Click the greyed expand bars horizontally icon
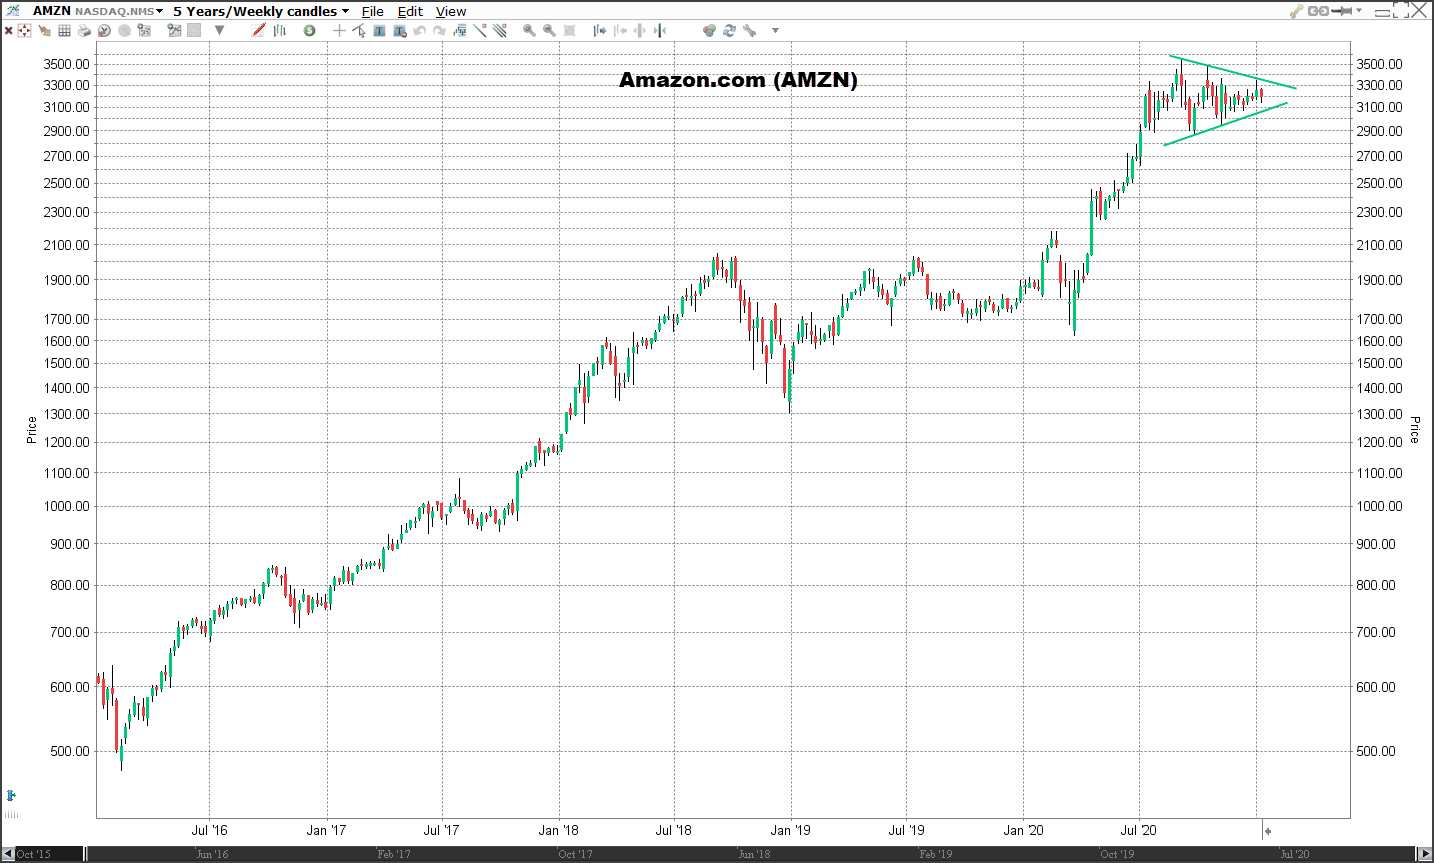 (639, 31)
